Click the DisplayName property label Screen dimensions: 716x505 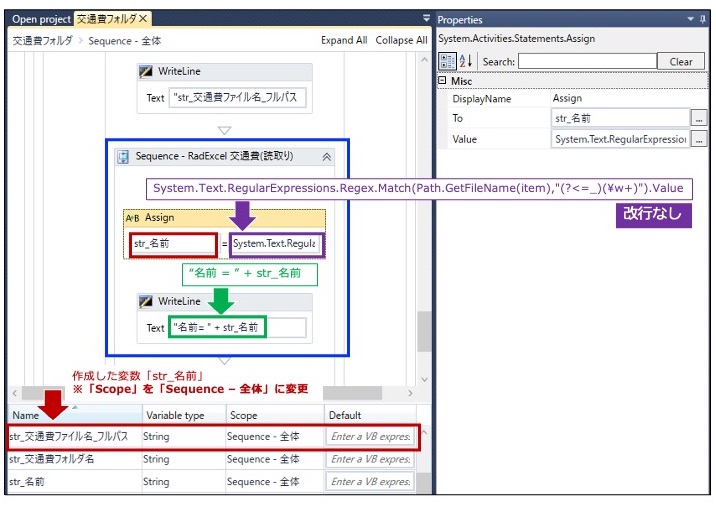(x=481, y=99)
